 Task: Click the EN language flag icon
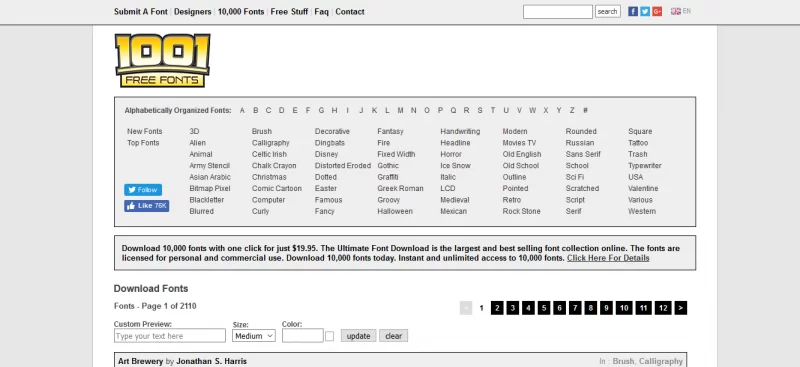[676, 11]
